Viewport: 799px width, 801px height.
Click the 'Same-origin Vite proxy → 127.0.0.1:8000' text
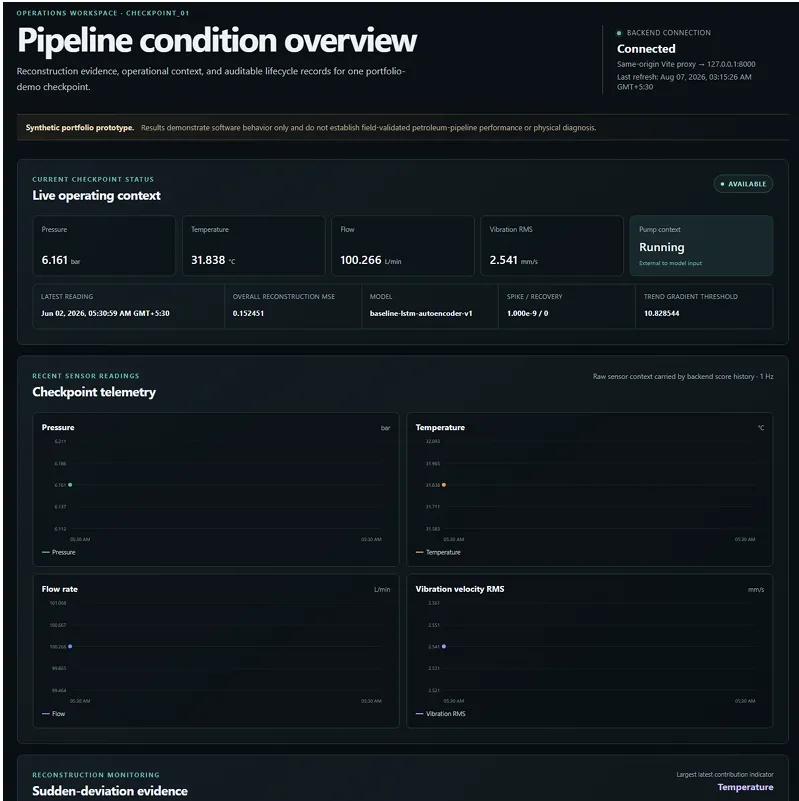[x=686, y=64]
